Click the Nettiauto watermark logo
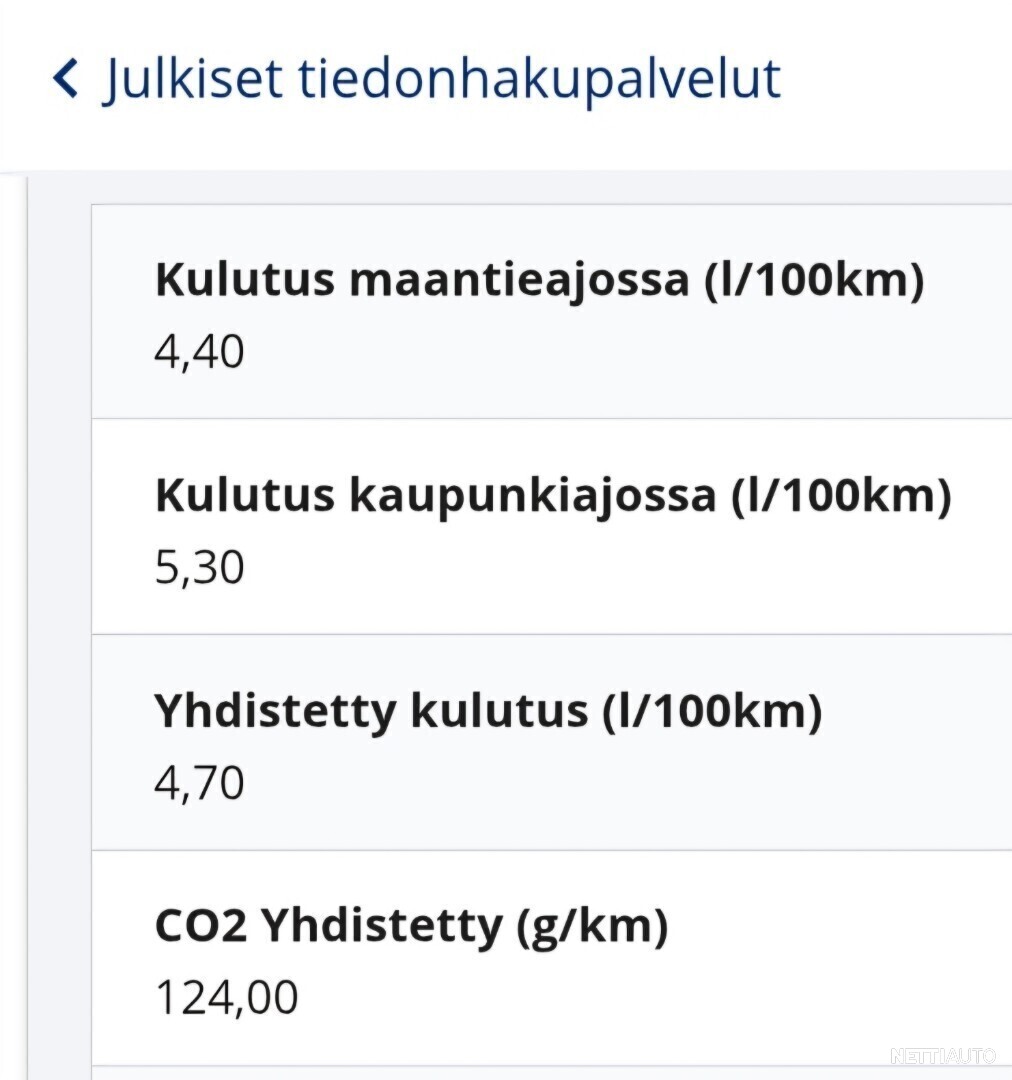This screenshot has width=1012, height=1080. [943, 1055]
